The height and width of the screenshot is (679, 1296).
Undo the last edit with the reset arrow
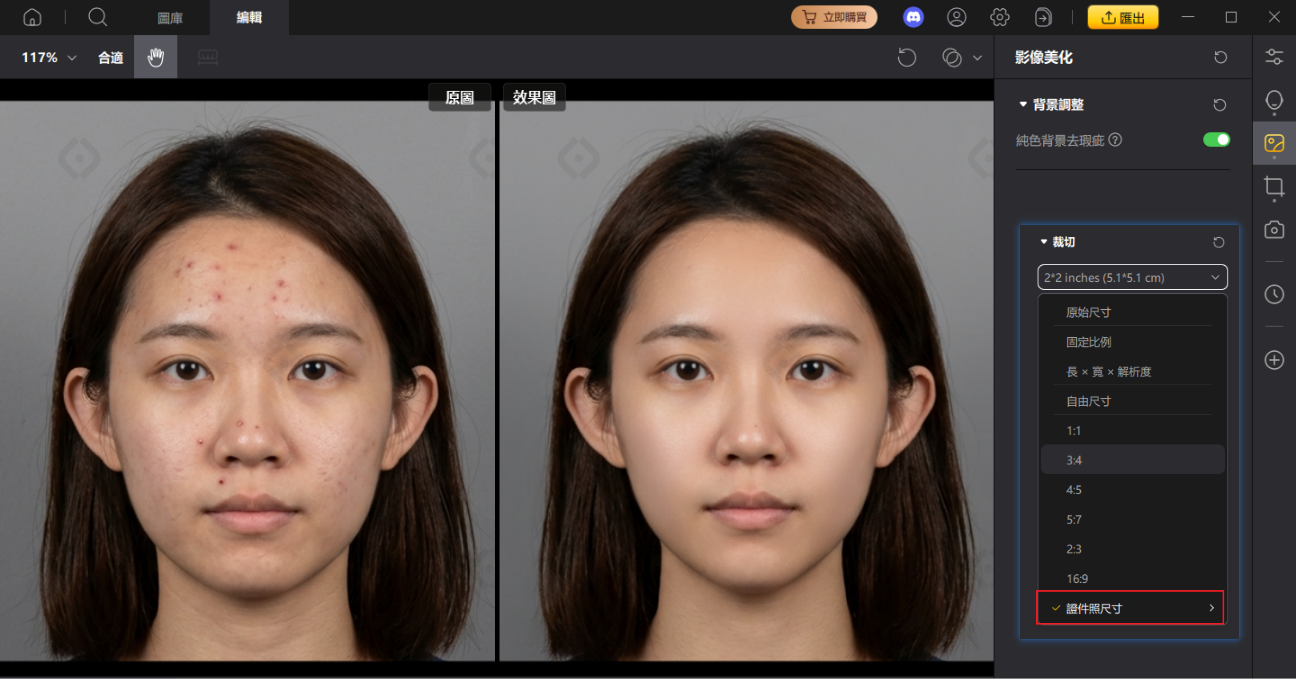coord(906,57)
